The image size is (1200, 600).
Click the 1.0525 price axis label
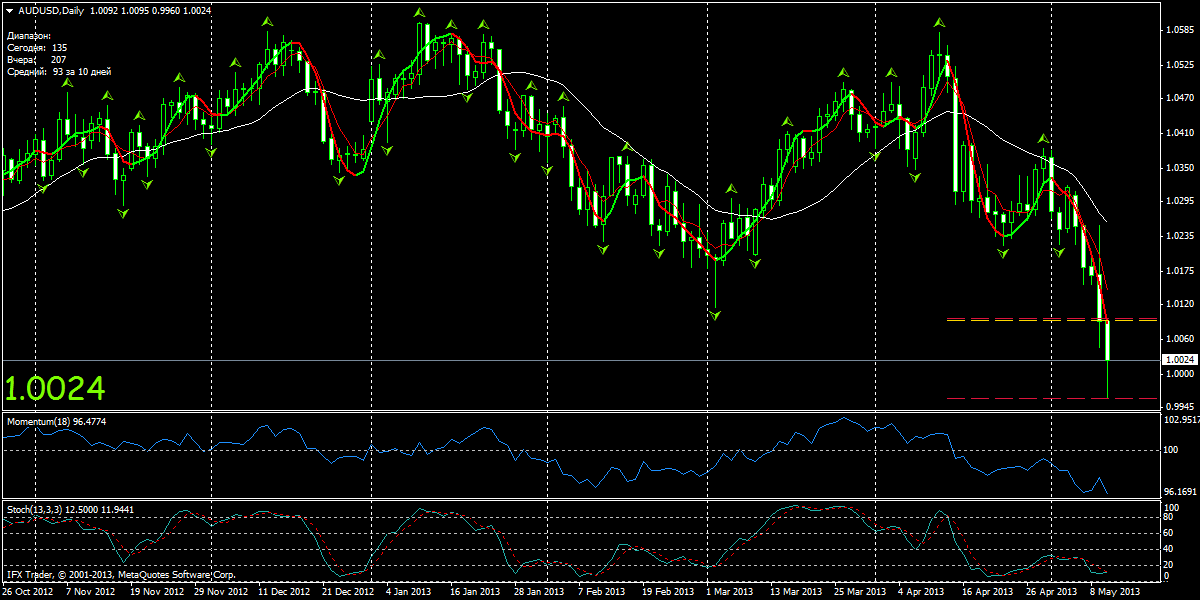point(1180,65)
